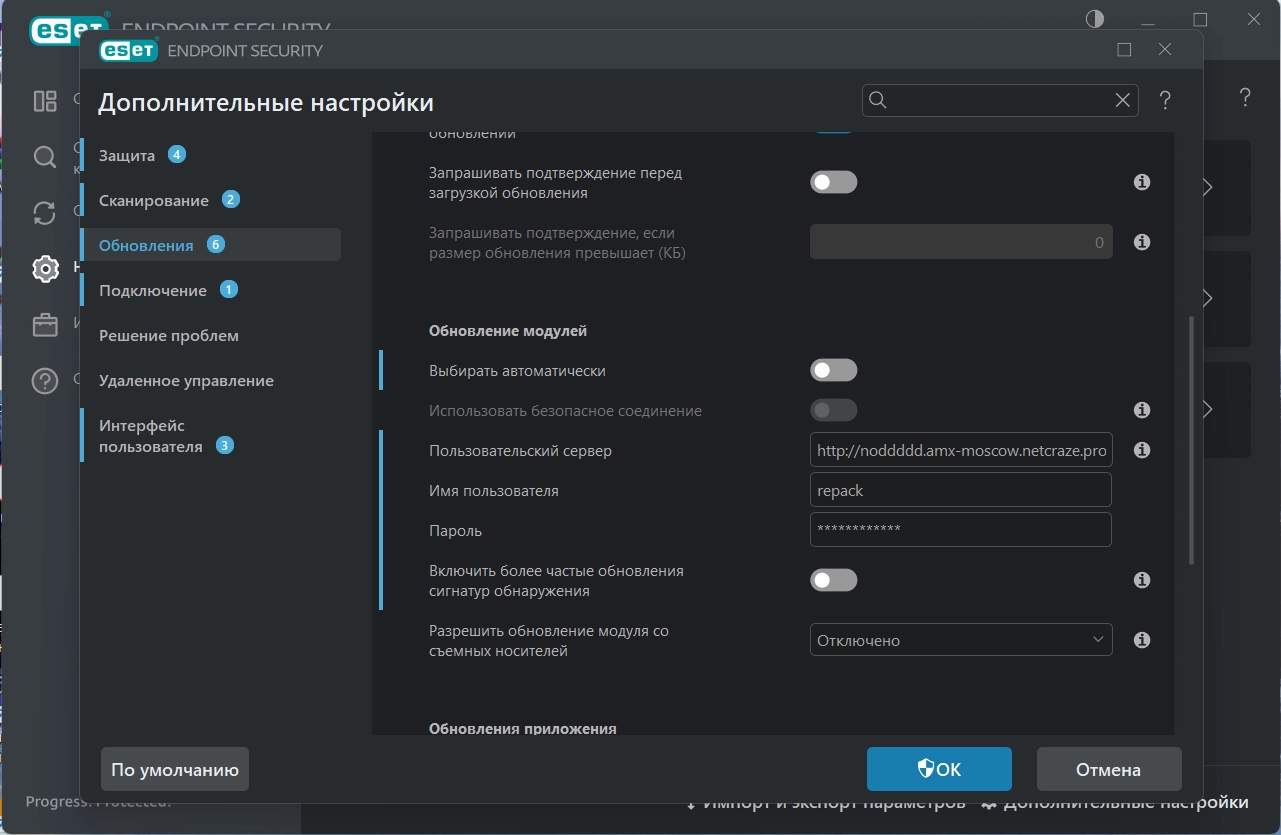Click info icon beside custom server field
This screenshot has width=1281, height=835.
click(1142, 451)
